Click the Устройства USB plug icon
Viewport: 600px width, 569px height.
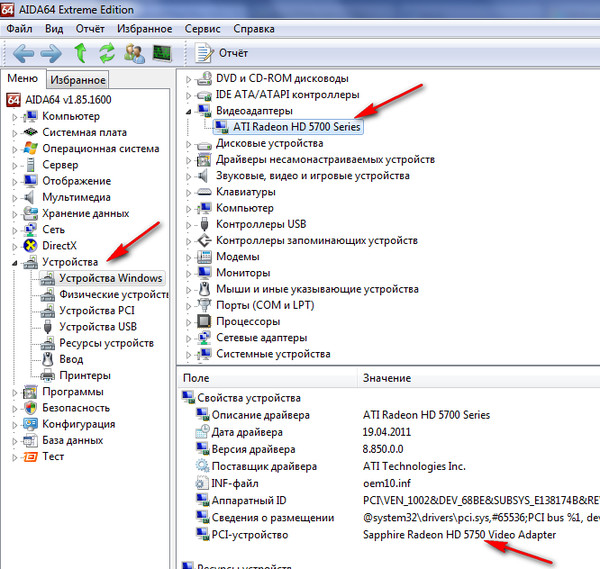tap(47, 327)
